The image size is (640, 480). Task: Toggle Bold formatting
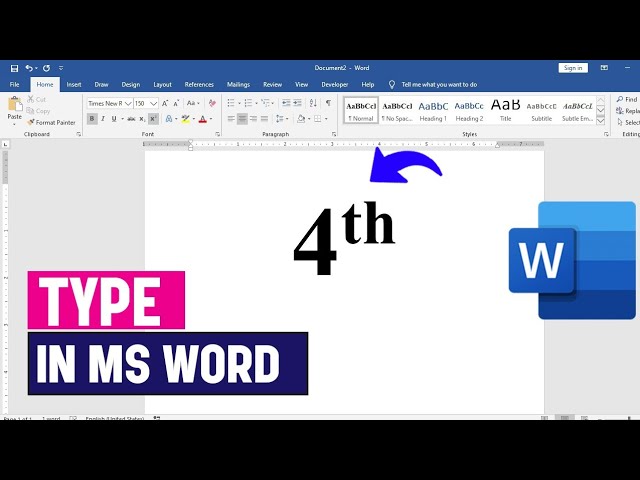point(92,119)
